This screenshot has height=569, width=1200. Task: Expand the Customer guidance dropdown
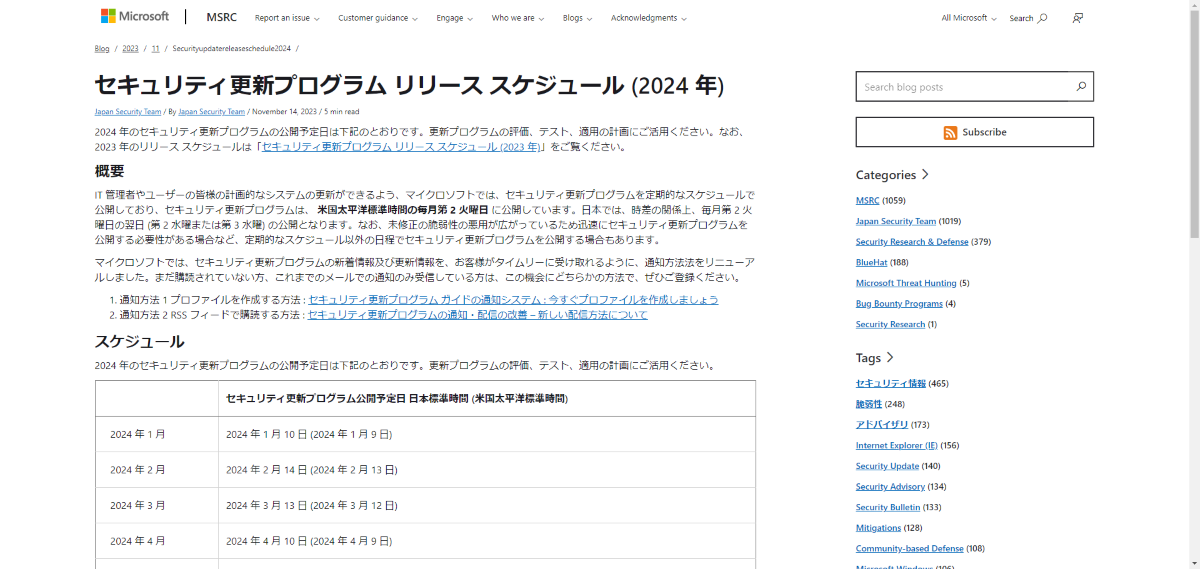click(376, 18)
